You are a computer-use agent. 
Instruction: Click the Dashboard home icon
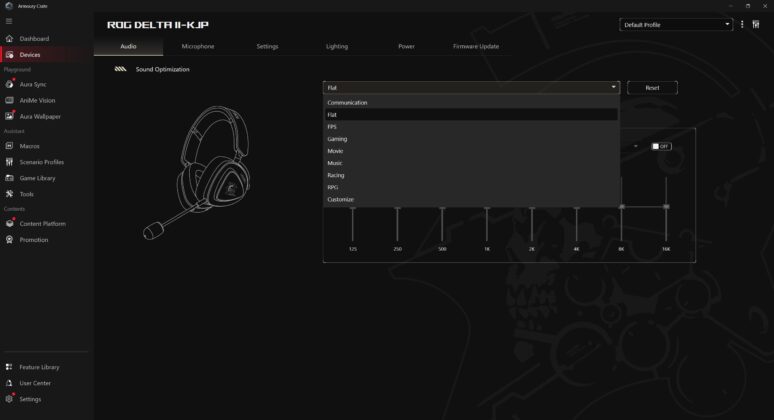click(9, 38)
